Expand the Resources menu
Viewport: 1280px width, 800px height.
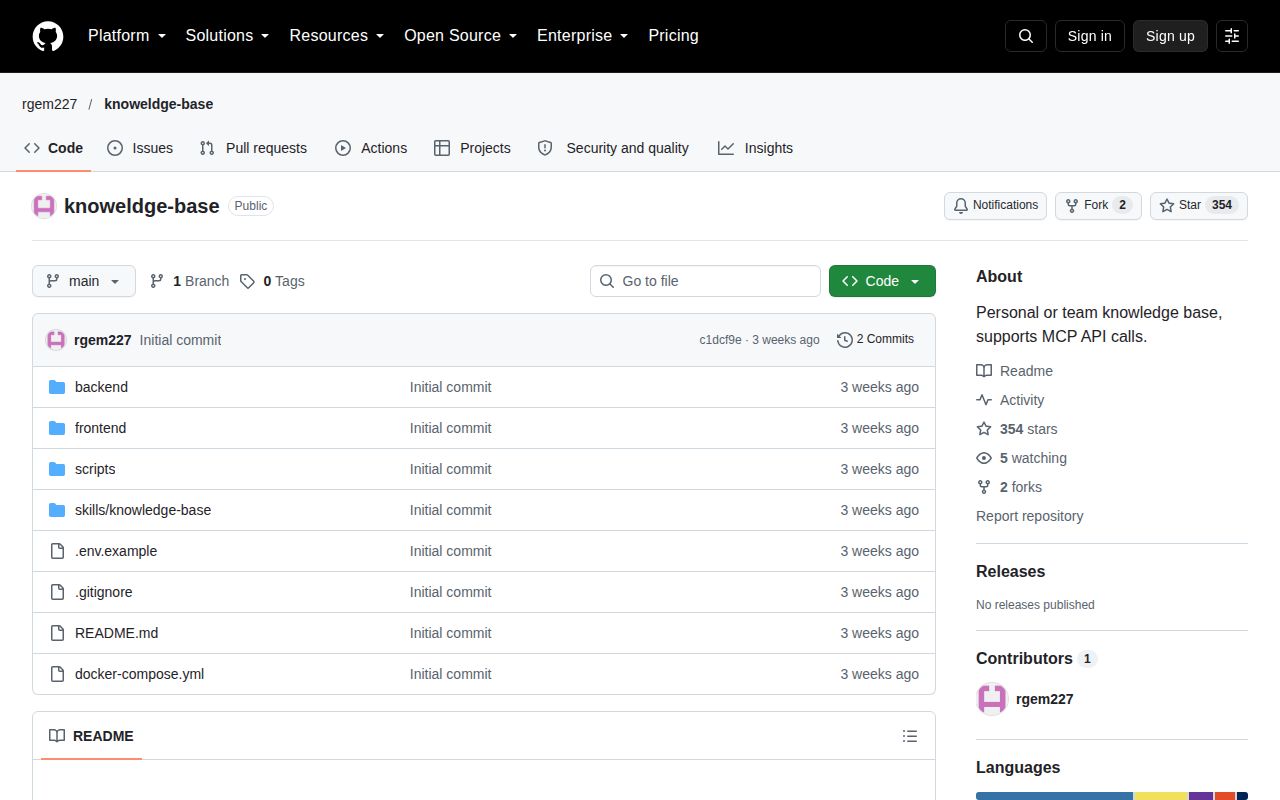coord(337,36)
